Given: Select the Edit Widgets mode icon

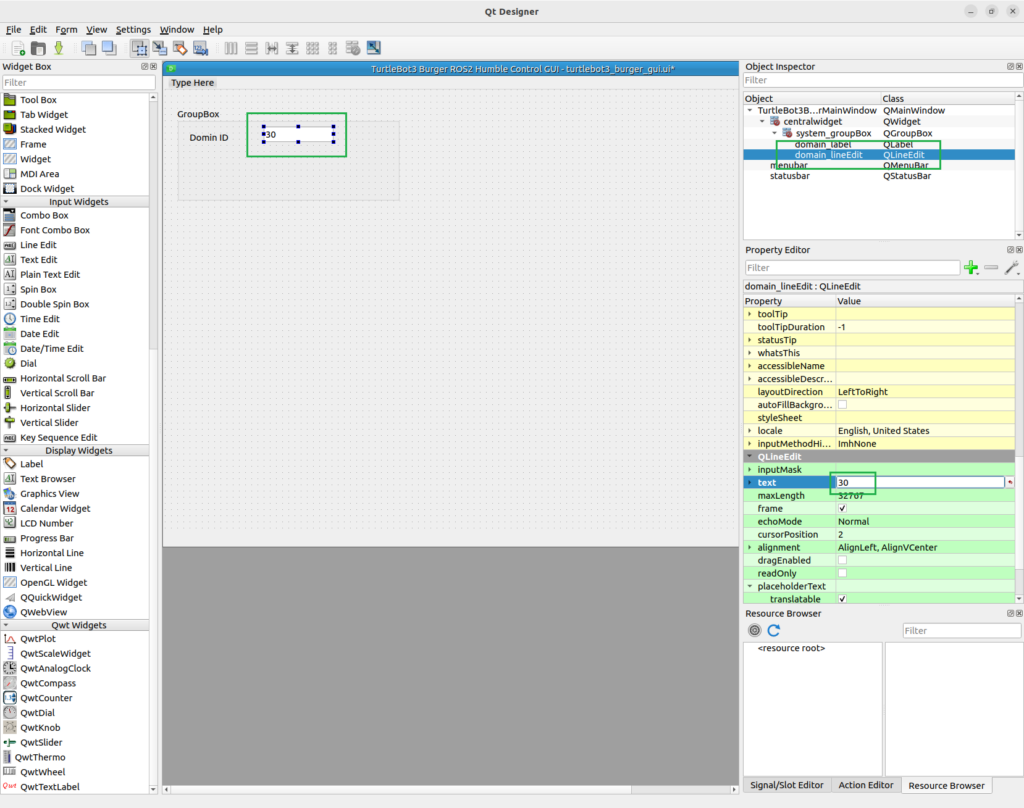Looking at the screenshot, I should tap(139, 48).
